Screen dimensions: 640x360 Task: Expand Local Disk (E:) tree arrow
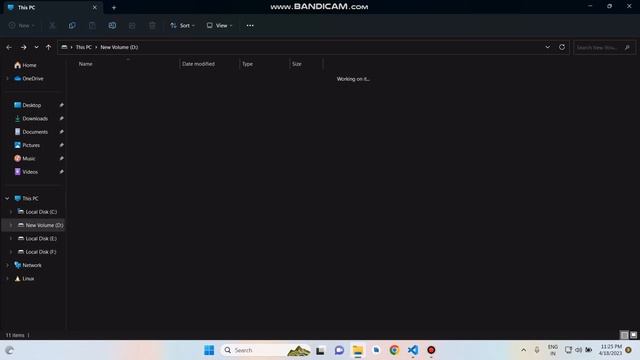[x=11, y=238]
